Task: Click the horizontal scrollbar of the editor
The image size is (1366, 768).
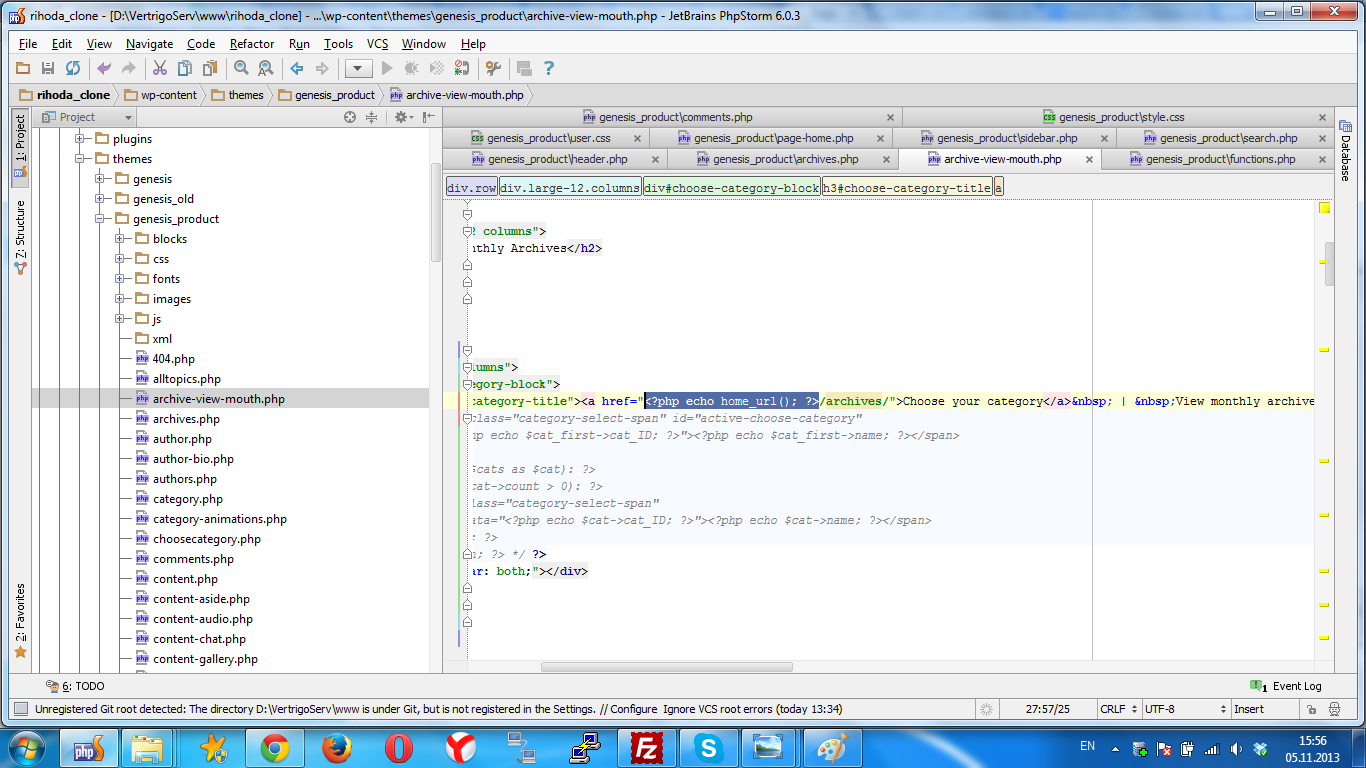Action: tap(666, 667)
